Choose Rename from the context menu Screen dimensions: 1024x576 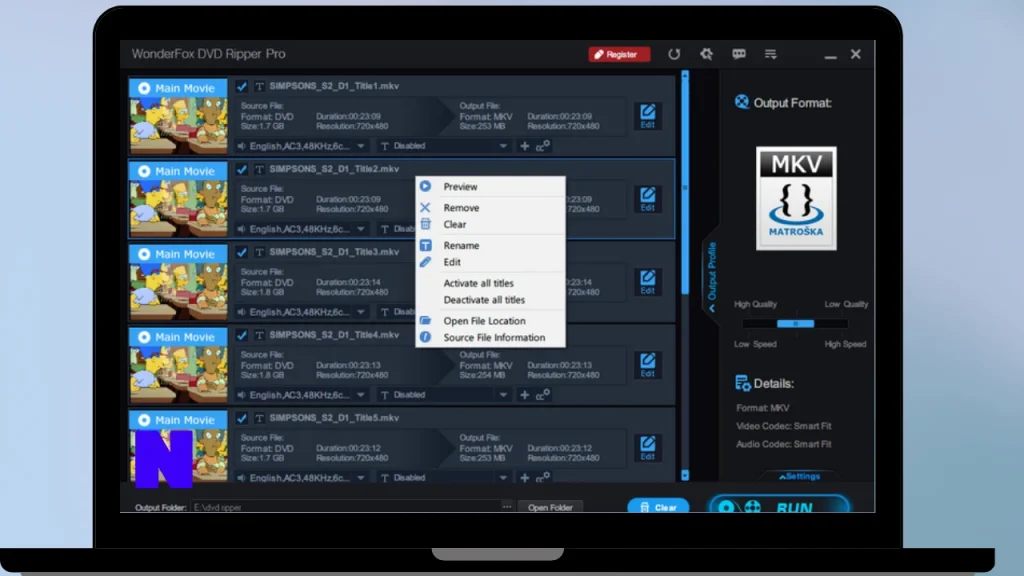coord(490,246)
